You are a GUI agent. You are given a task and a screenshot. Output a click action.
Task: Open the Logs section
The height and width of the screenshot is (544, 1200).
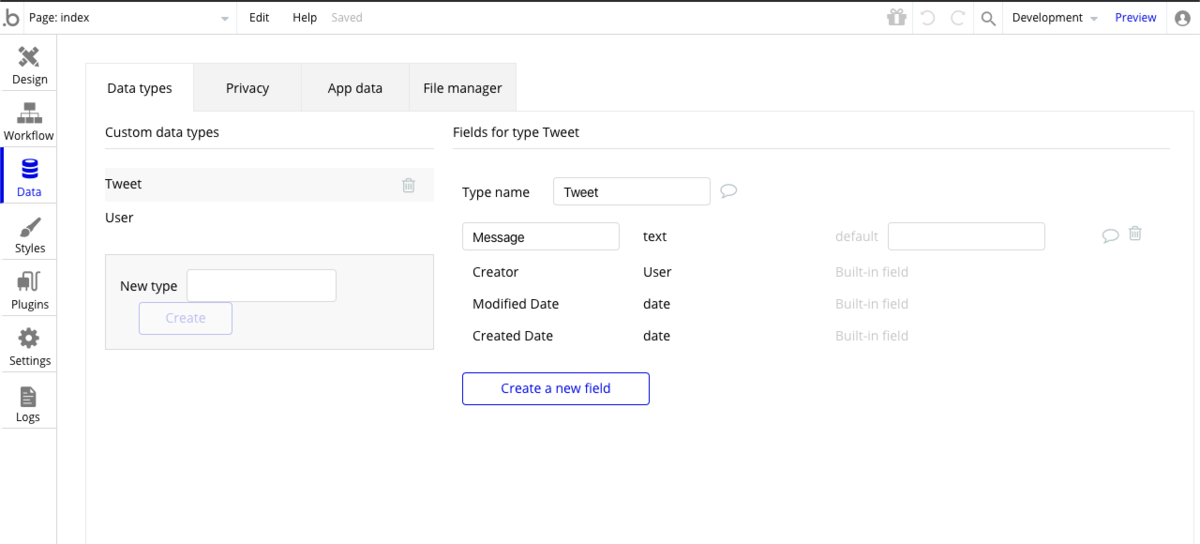pyautogui.click(x=29, y=403)
